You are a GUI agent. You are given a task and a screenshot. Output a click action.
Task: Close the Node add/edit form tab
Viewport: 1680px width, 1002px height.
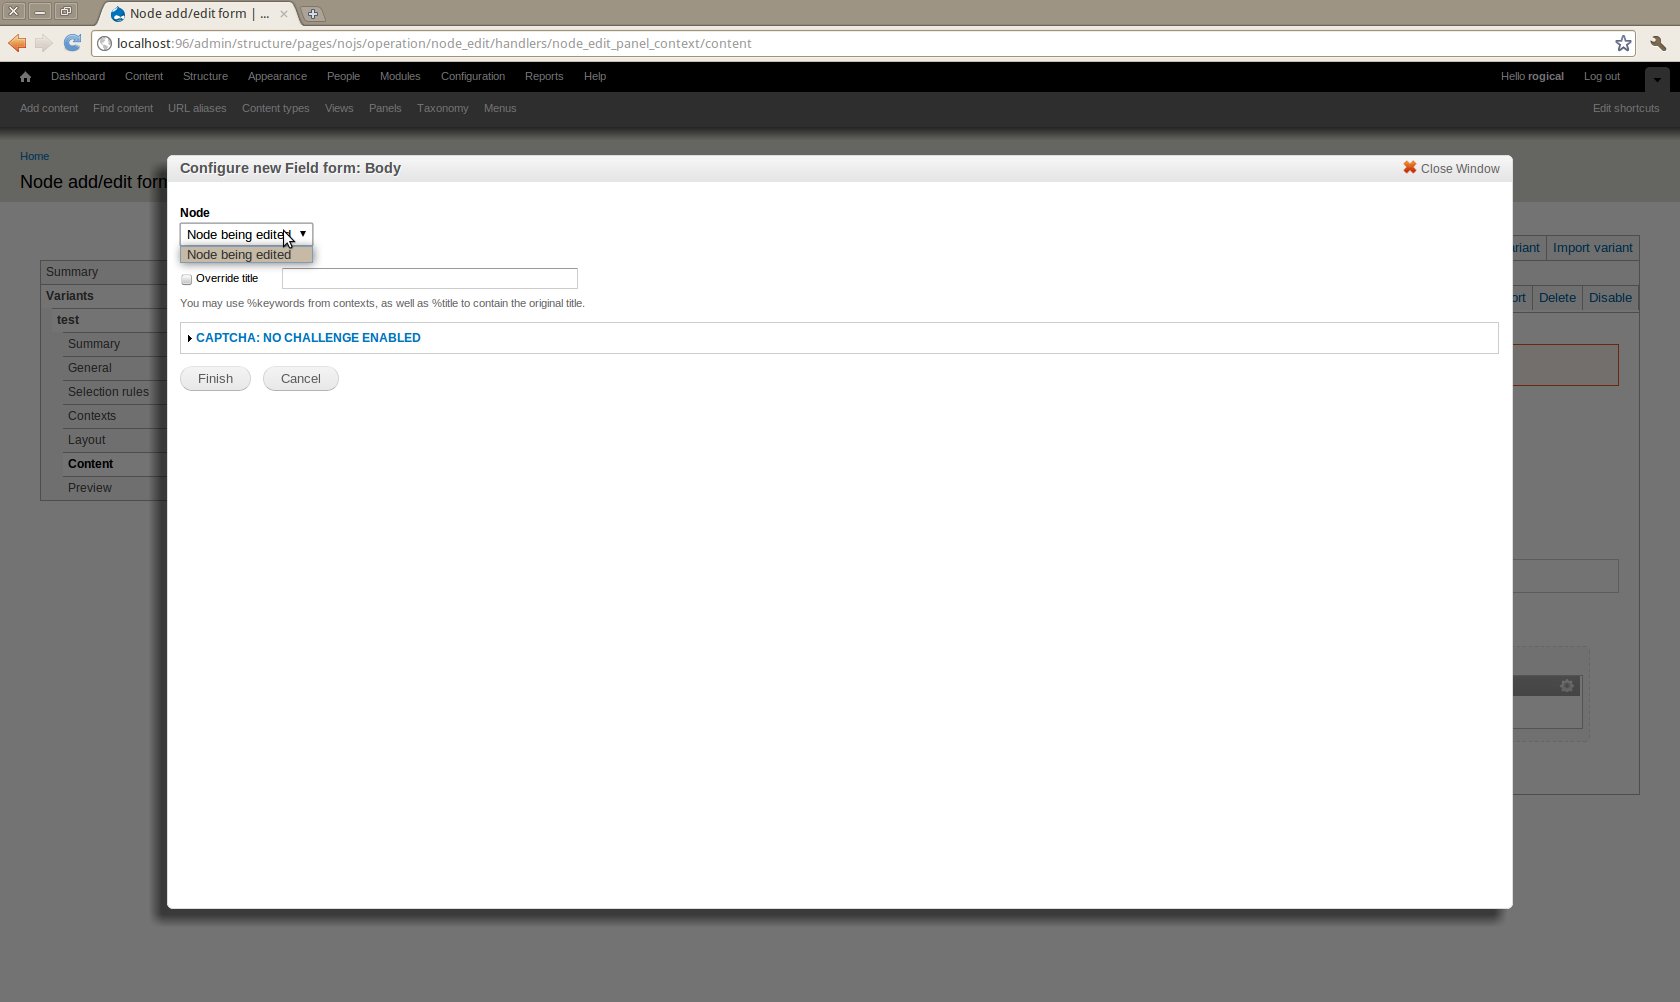pyautogui.click(x=284, y=14)
